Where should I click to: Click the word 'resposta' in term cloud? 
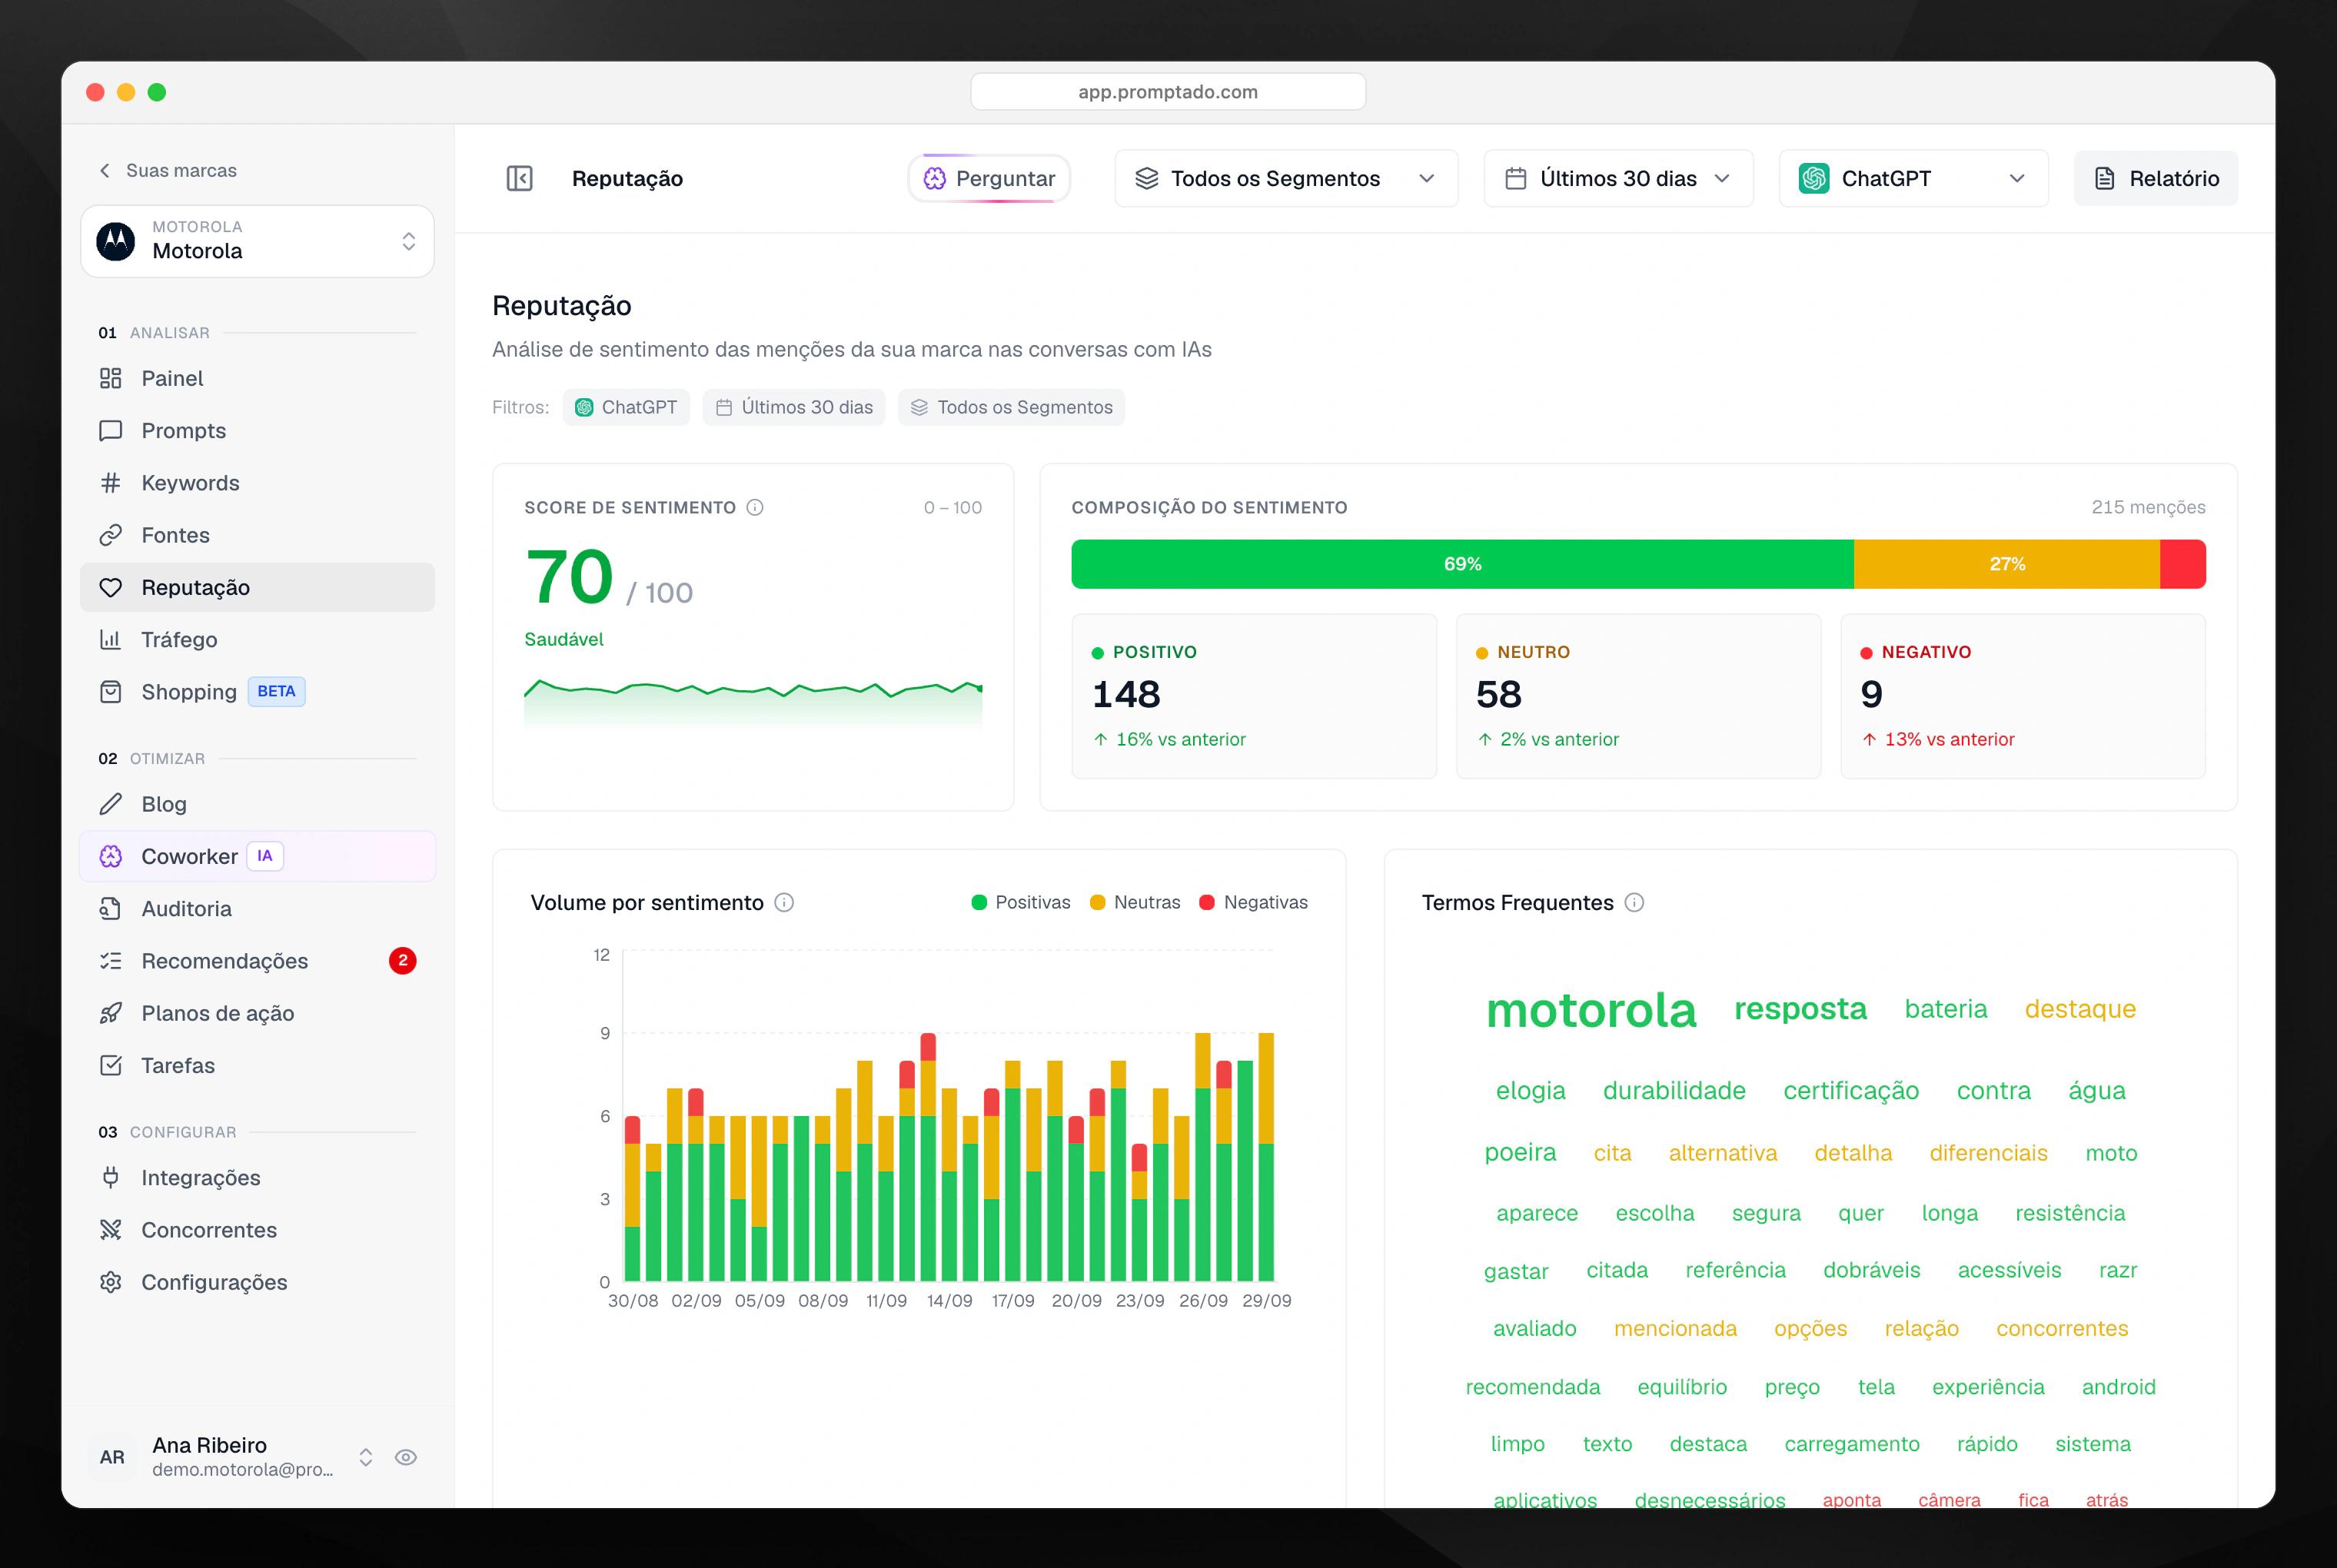coord(1800,1009)
